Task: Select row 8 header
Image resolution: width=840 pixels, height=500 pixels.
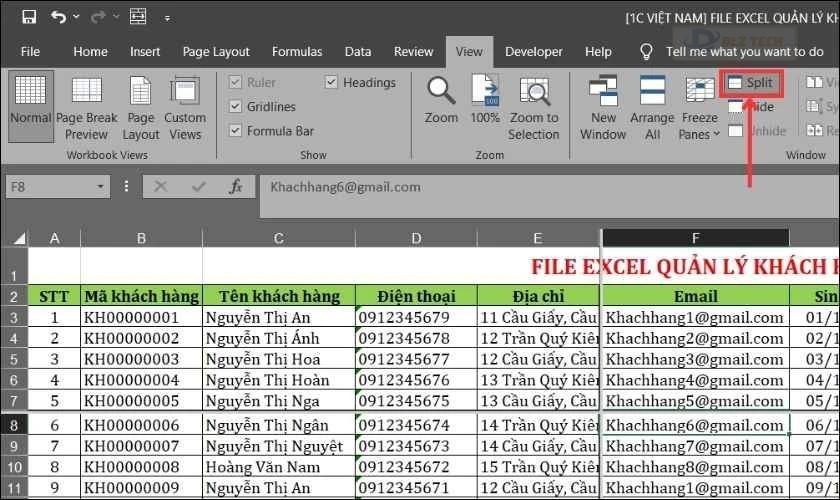Action: [x=14, y=425]
